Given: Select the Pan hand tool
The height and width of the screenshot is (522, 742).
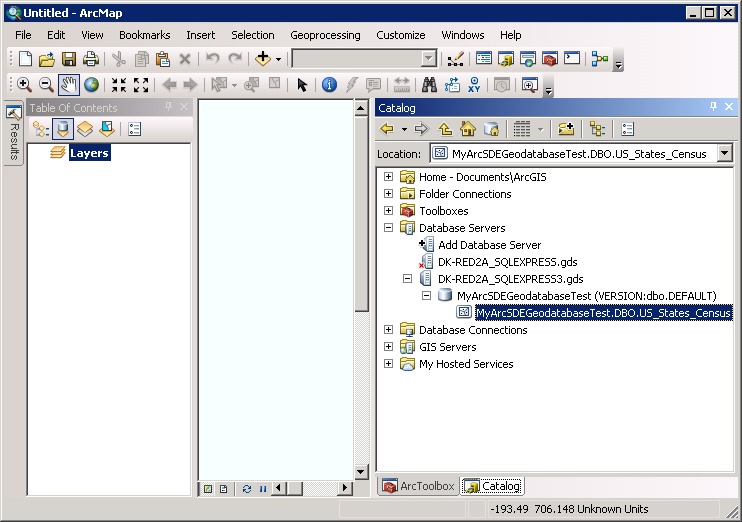Looking at the screenshot, I should (x=69, y=85).
